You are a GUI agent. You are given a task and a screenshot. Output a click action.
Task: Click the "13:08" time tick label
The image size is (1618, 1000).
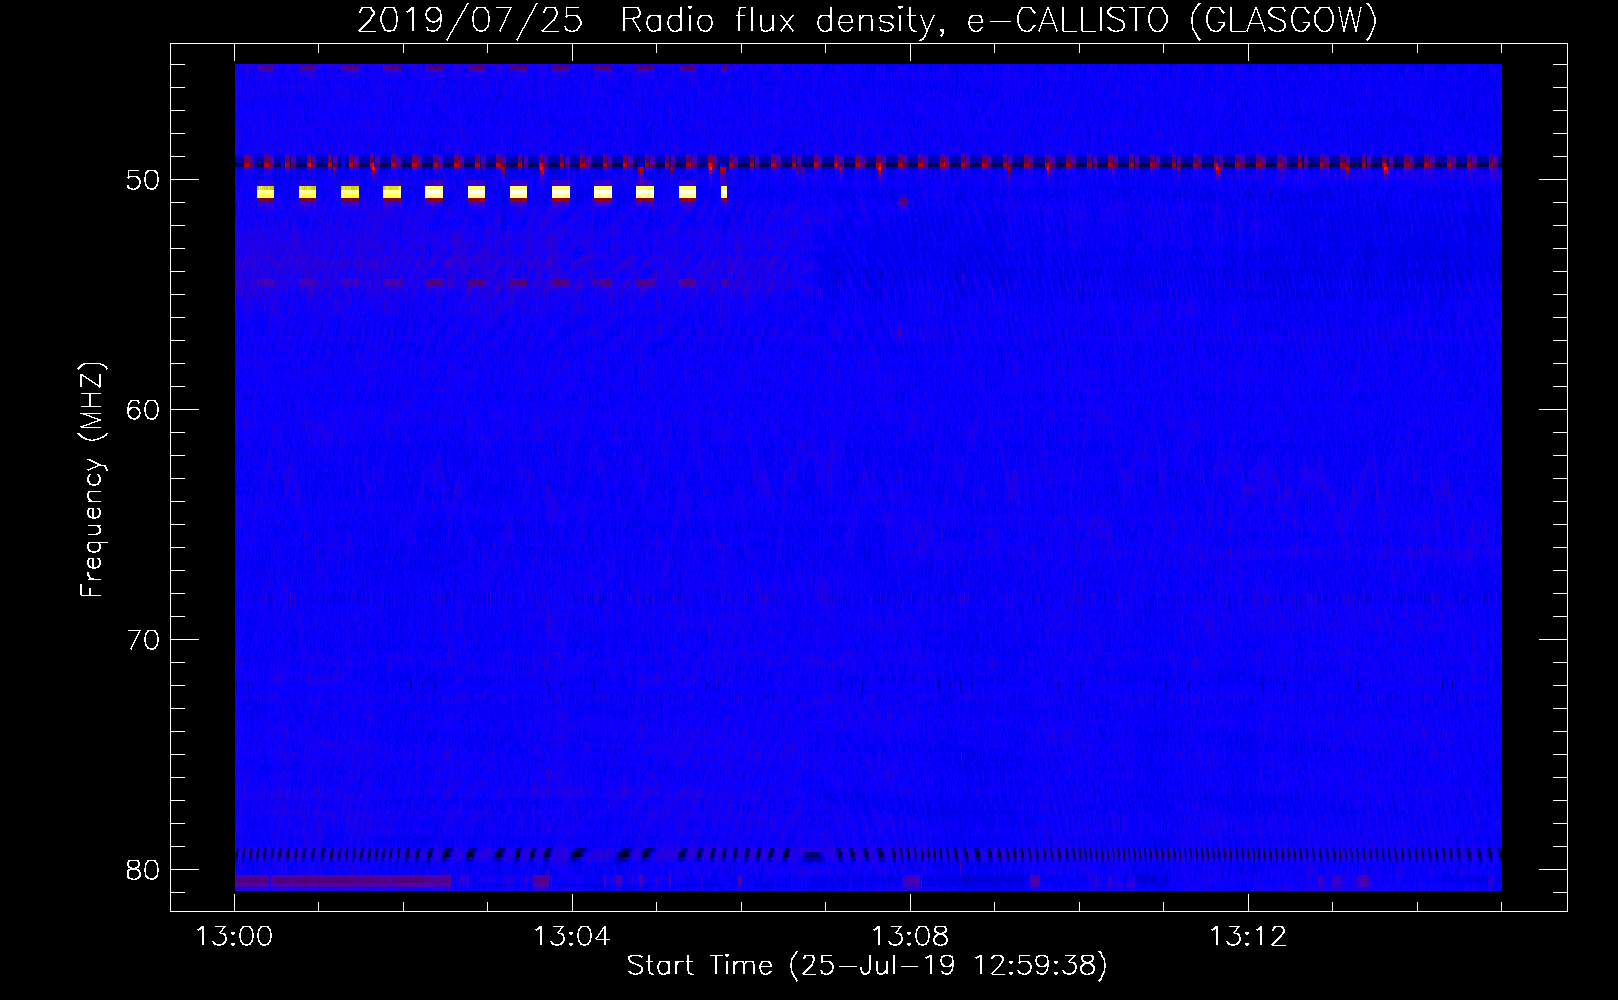[910, 937]
